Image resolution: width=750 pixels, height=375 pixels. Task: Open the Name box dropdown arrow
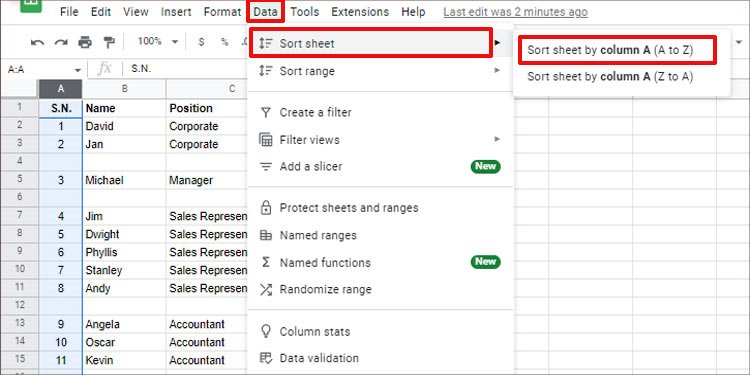point(77,70)
